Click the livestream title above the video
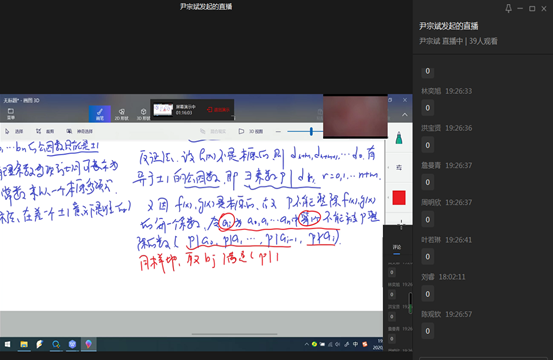Viewport: 553px width, 360px height. 206,6
